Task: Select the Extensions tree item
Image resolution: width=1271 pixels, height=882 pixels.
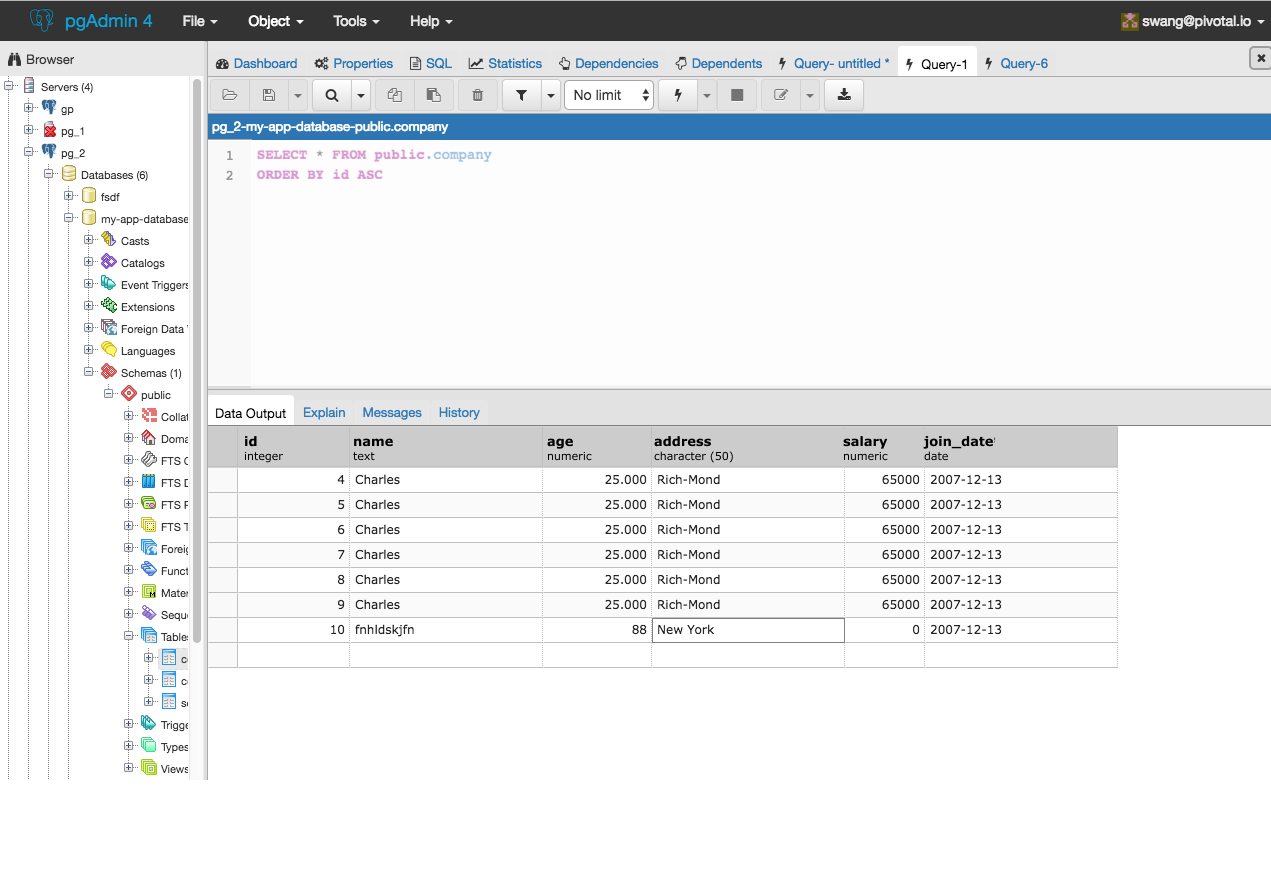Action: [147, 307]
